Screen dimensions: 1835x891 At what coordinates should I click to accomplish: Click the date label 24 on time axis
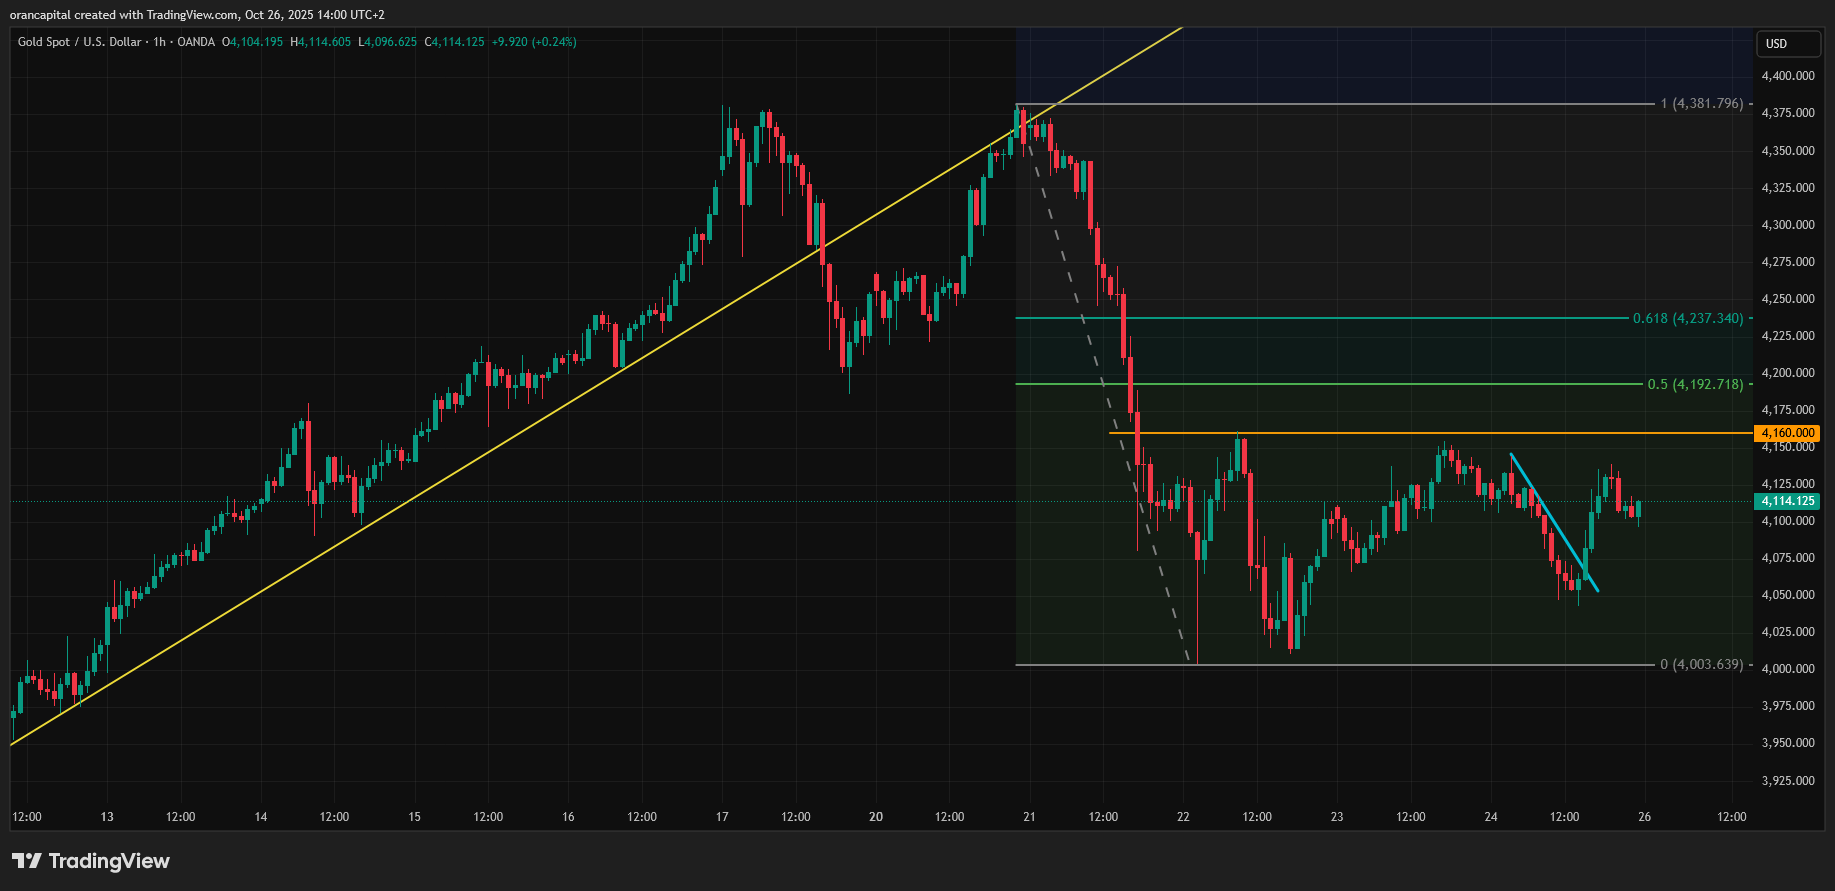pyautogui.click(x=1491, y=817)
